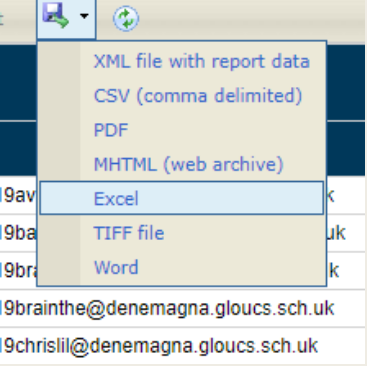Click the export menu's blank left gutter
The height and width of the screenshot is (366, 367).
[x=60, y=163]
